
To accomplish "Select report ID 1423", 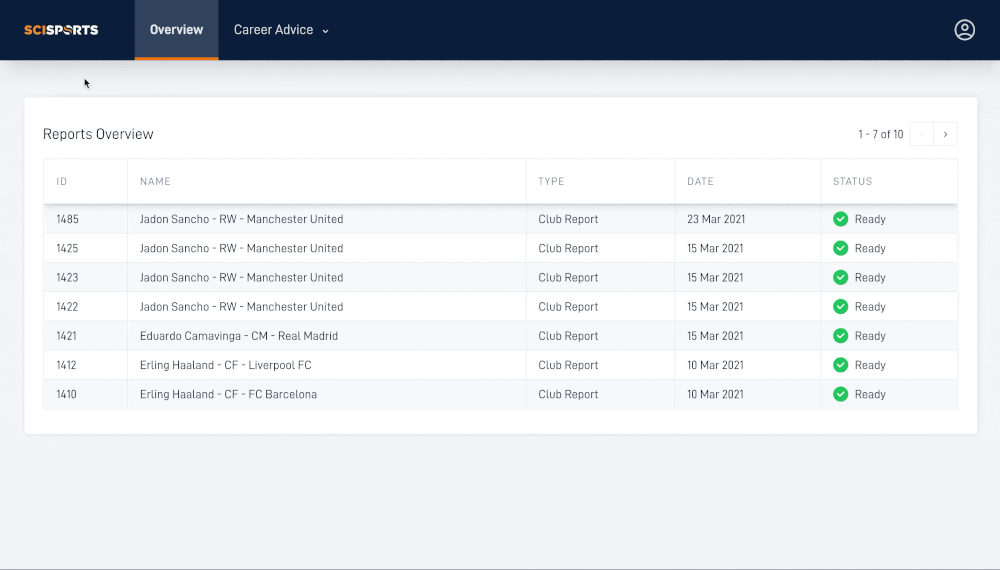I will tap(68, 277).
